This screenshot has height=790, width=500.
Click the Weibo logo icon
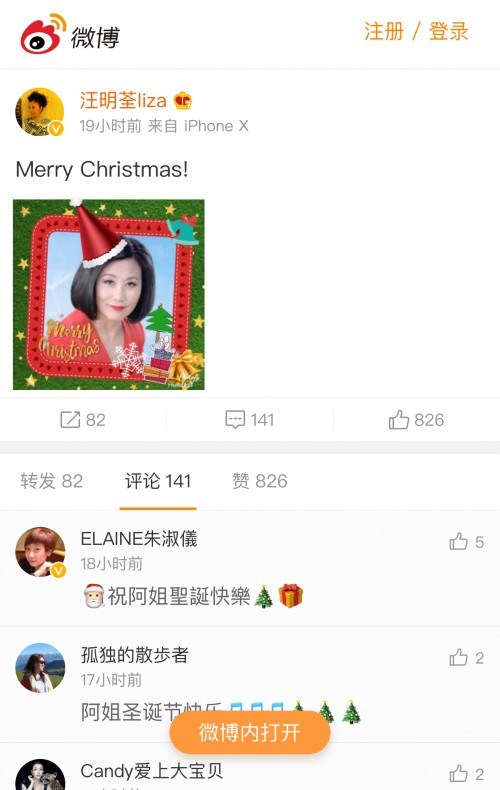43,34
